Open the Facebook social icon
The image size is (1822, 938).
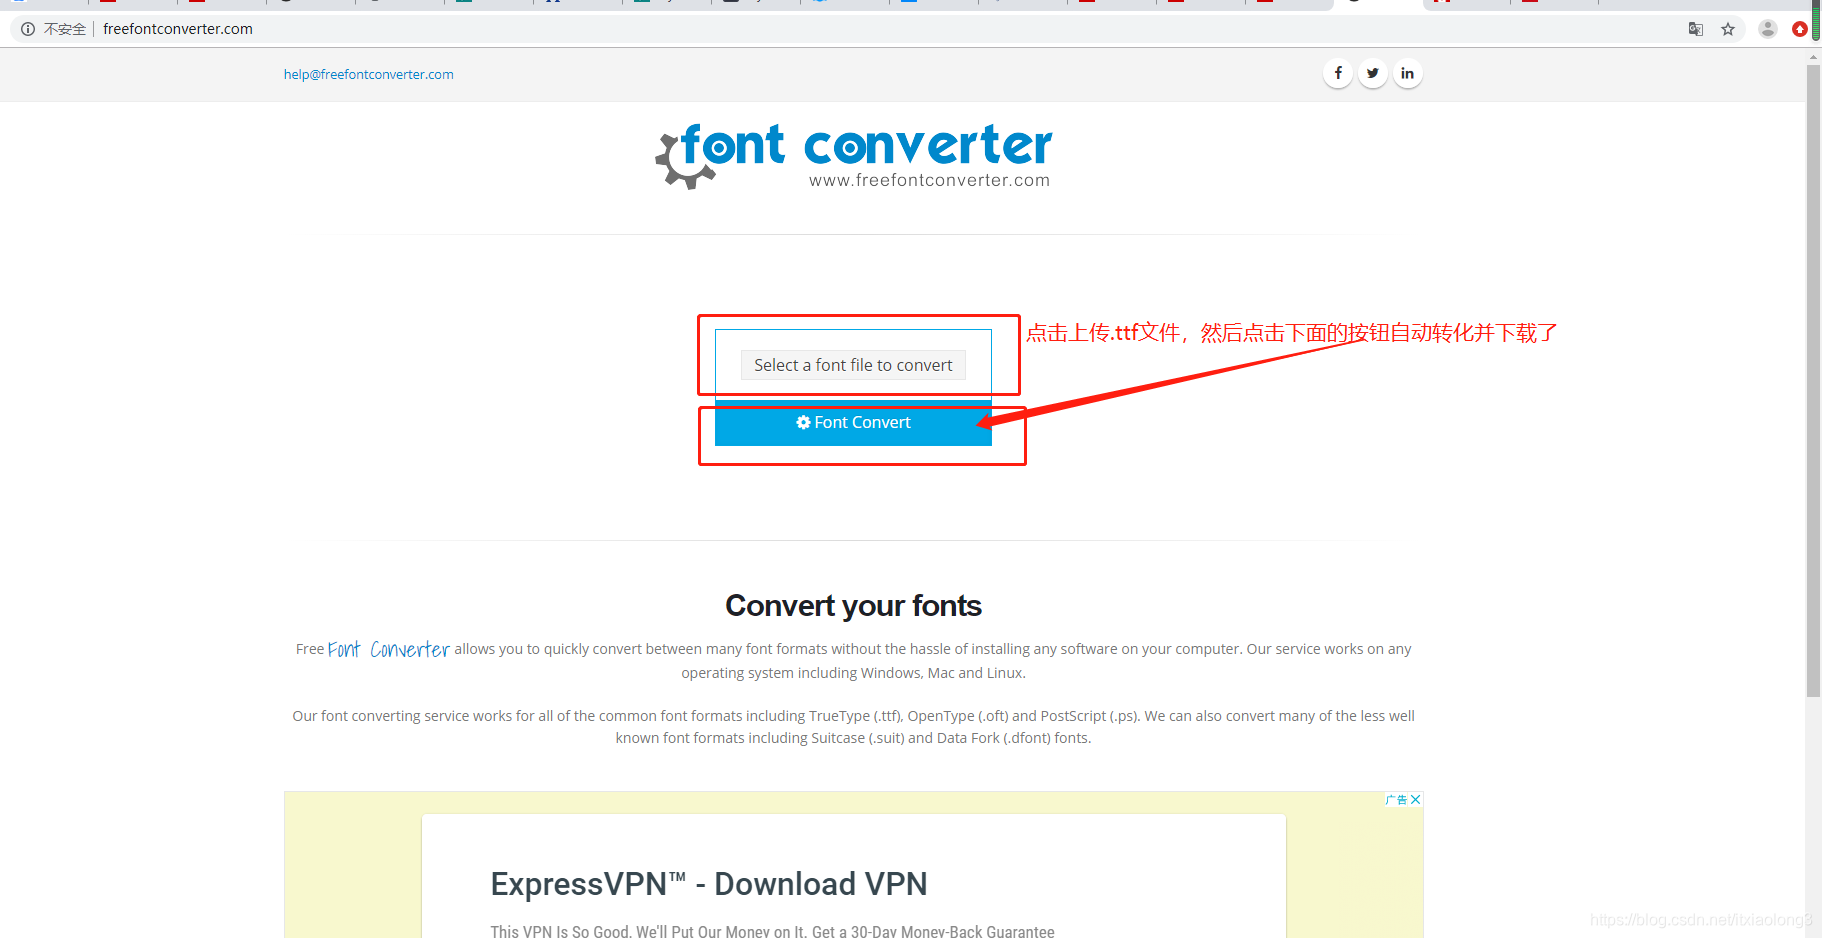(x=1338, y=73)
